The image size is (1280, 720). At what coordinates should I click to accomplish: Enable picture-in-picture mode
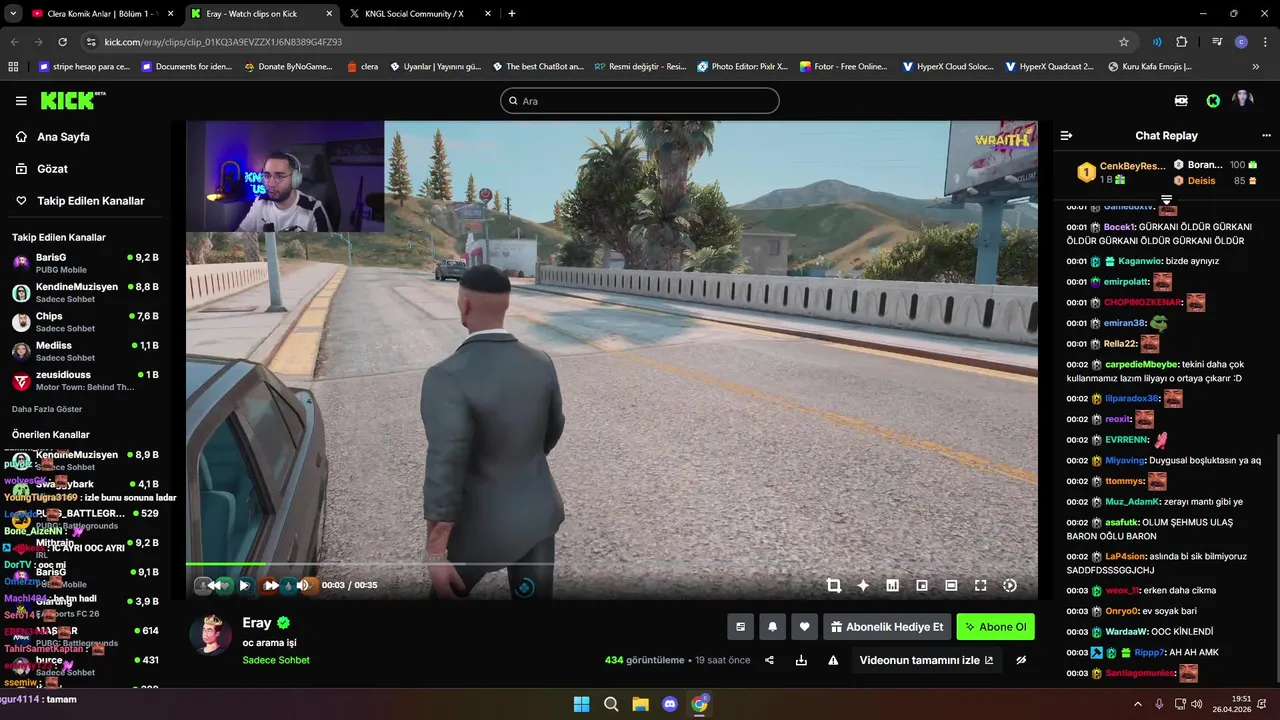pos(922,586)
